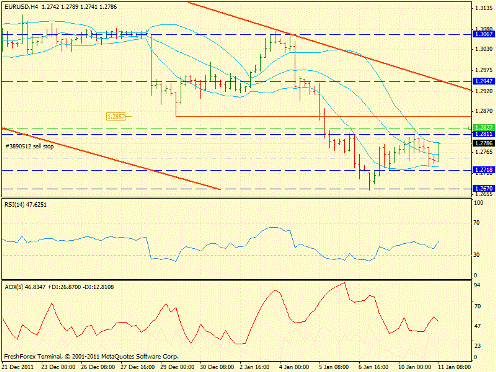Click the RSI scale value 100
Image resolution: width=496 pixels, height=372 pixels.
[479, 203]
